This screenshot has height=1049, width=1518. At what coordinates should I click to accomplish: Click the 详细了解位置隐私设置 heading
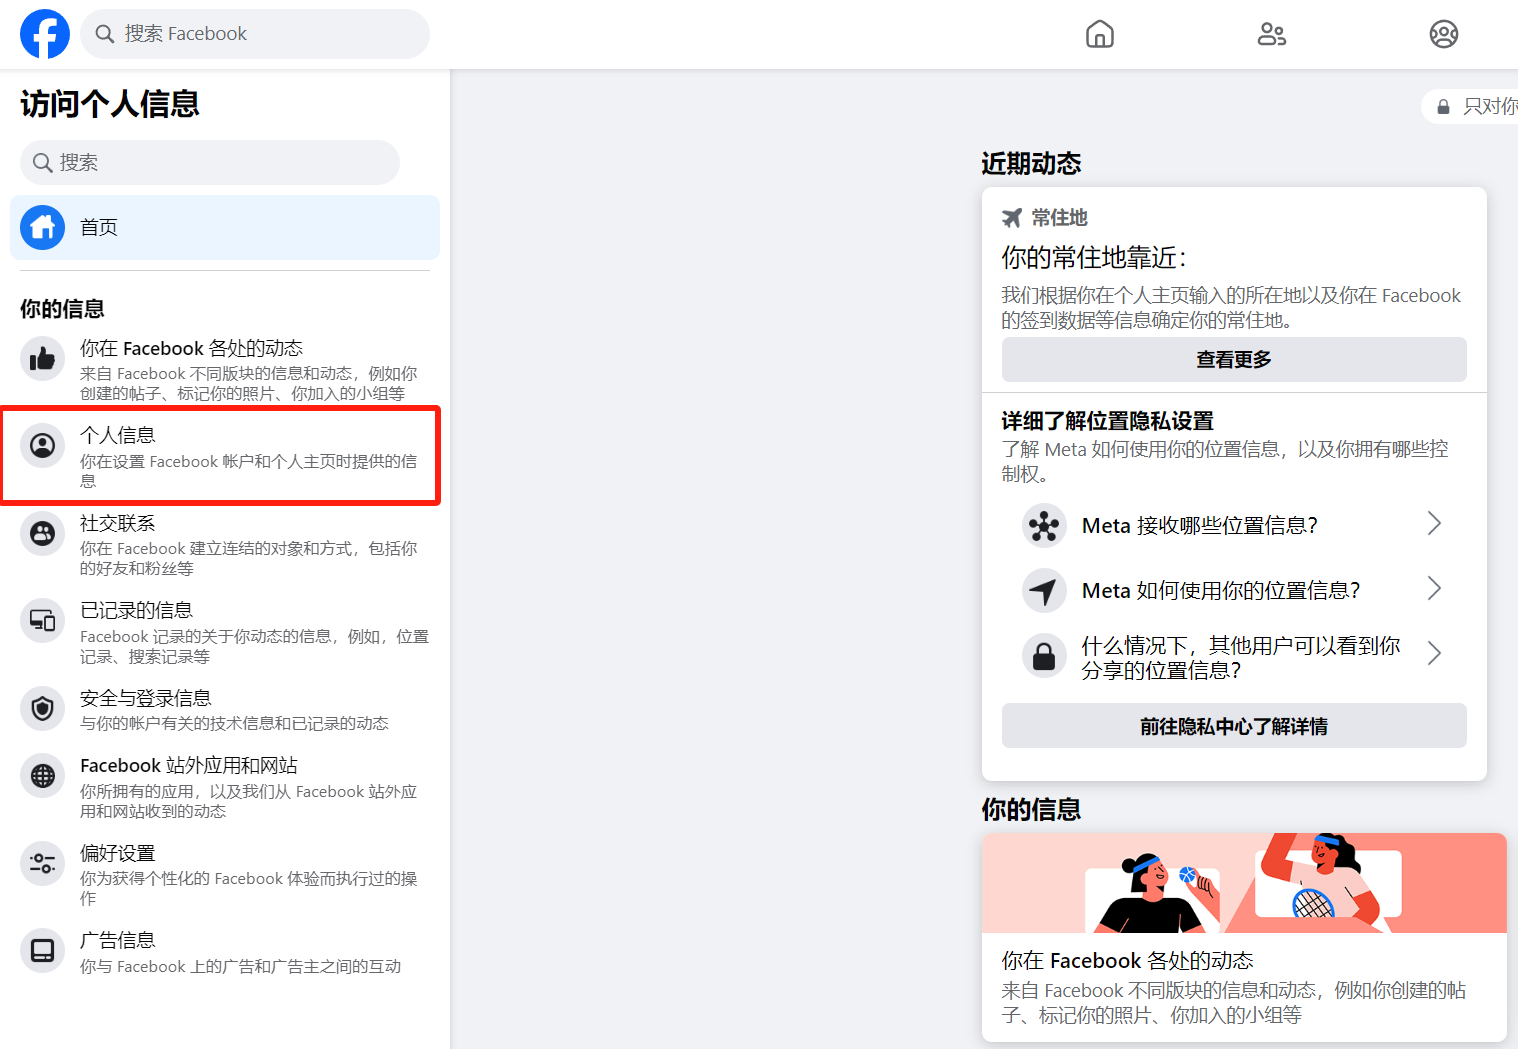coord(1108,421)
